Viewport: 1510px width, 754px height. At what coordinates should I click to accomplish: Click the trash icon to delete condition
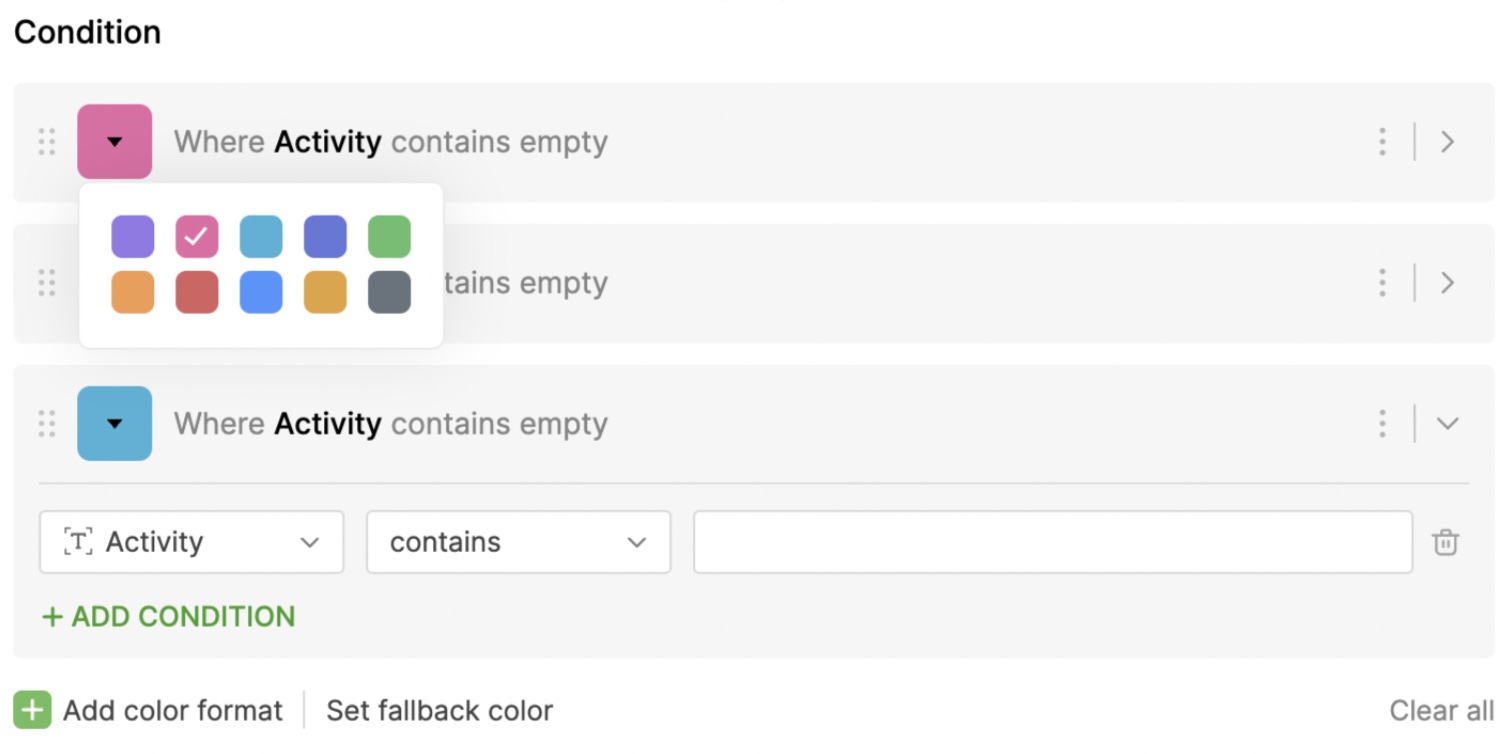[x=1445, y=543]
